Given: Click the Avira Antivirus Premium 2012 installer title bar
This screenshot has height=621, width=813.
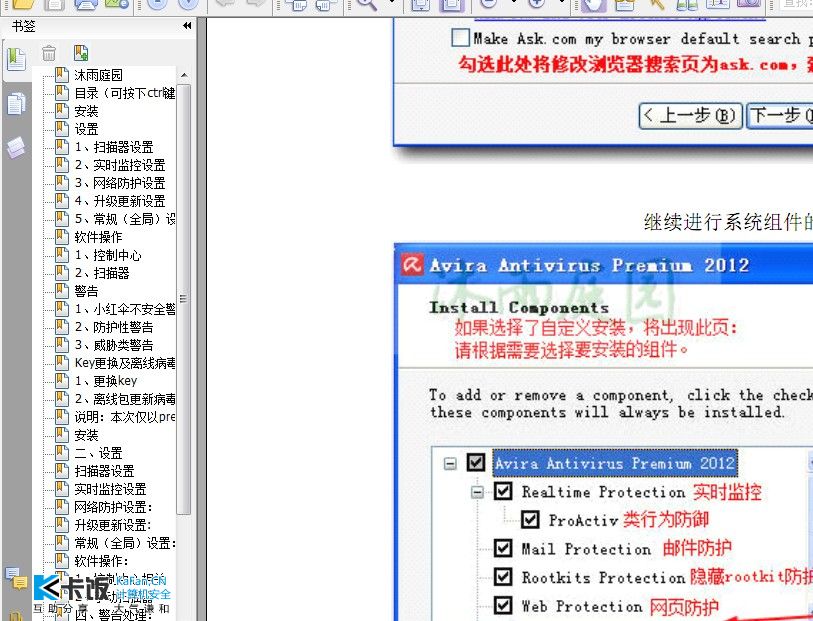Looking at the screenshot, I should pyautogui.click(x=604, y=265).
